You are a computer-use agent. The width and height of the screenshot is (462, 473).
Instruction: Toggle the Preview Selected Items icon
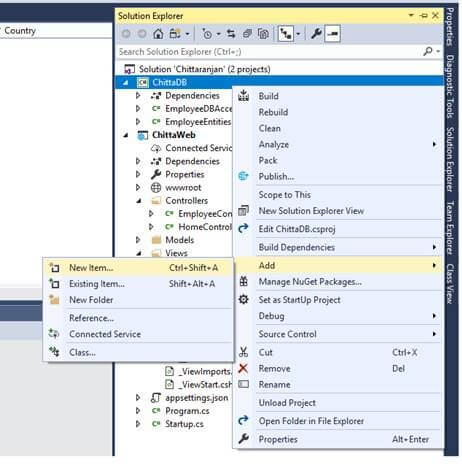tap(332, 34)
